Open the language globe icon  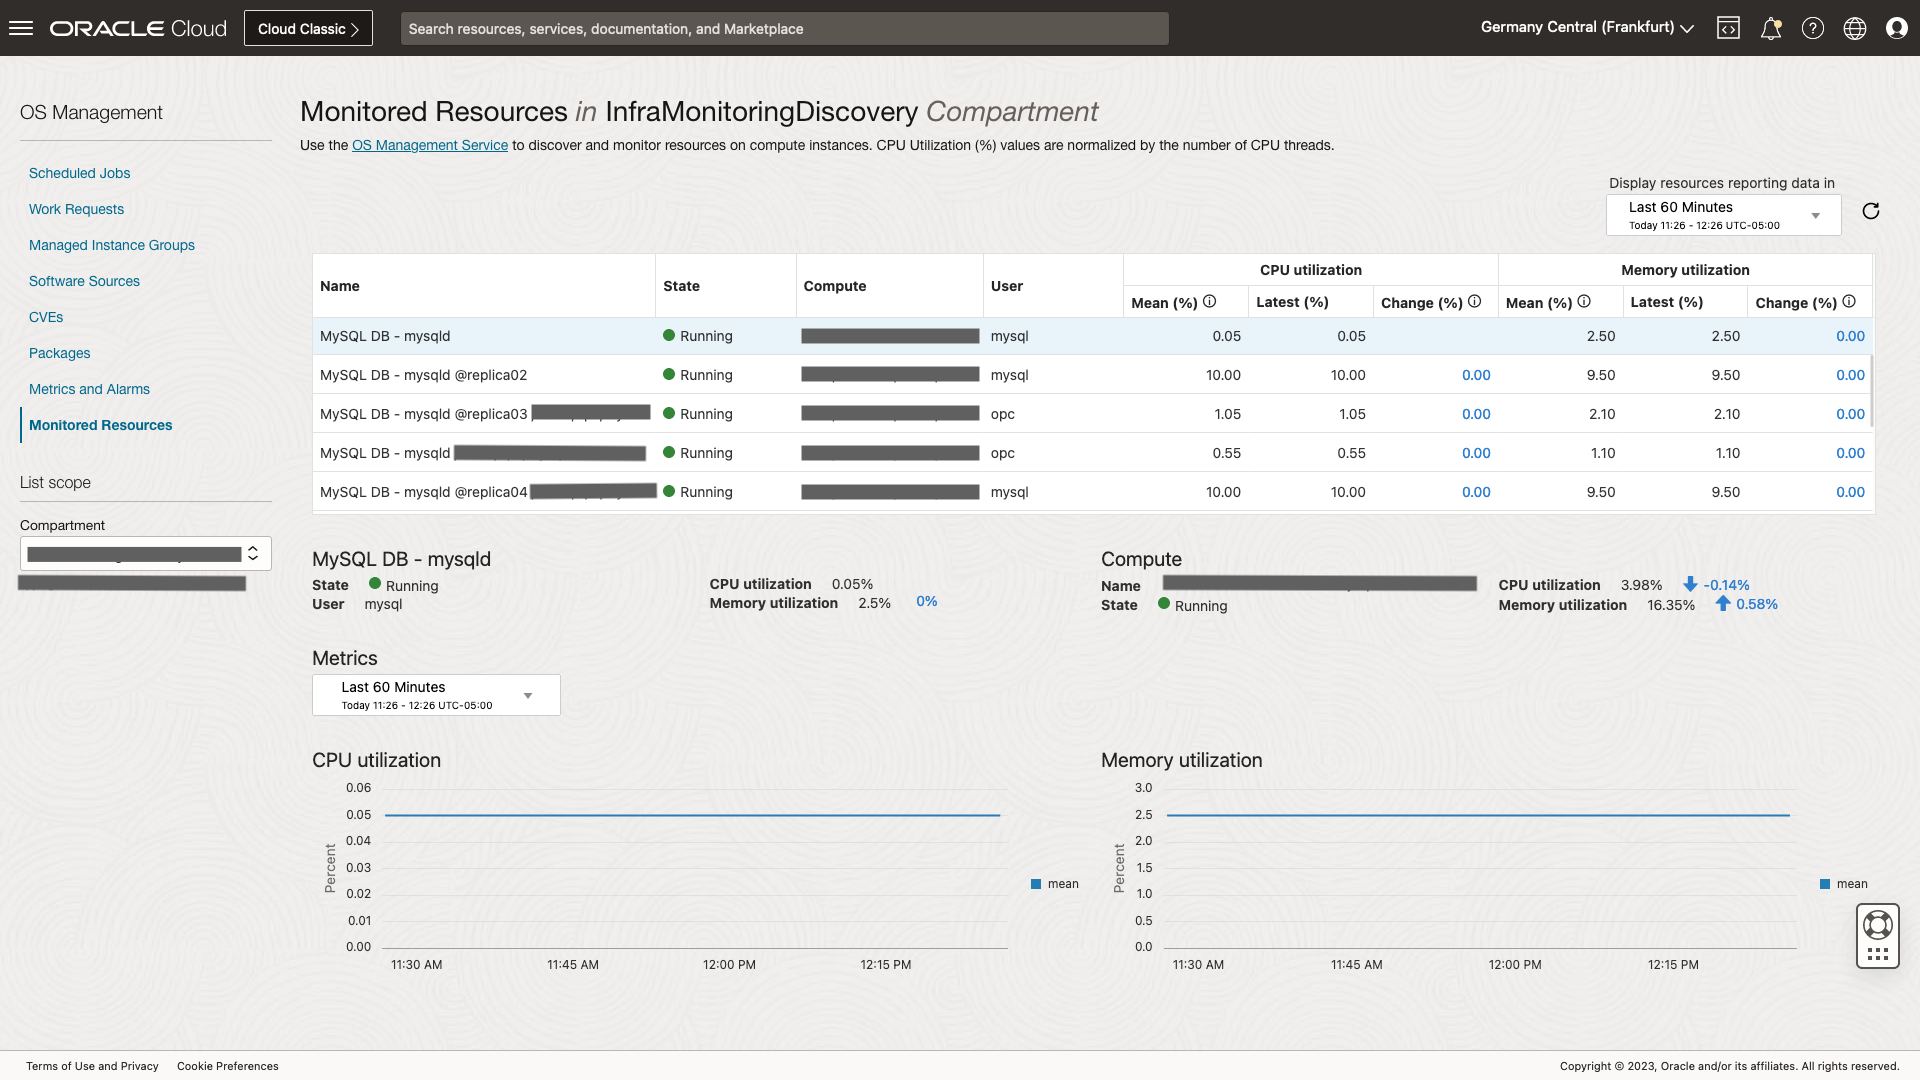pyautogui.click(x=1855, y=28)
